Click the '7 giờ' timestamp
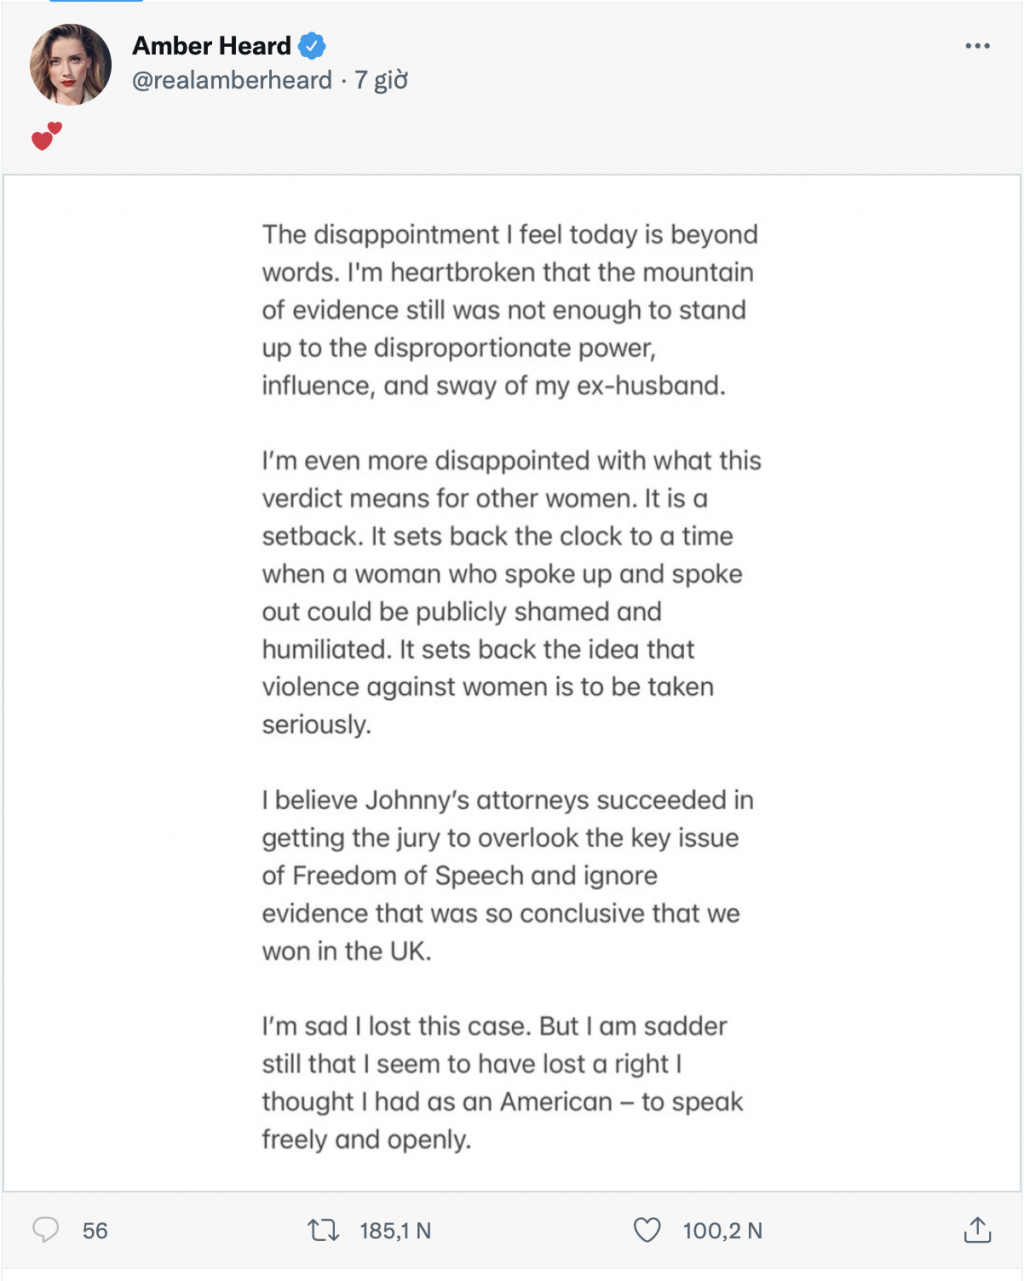Image resolution: width=1024 pixels, height=1281 pixels. [381, 80]
